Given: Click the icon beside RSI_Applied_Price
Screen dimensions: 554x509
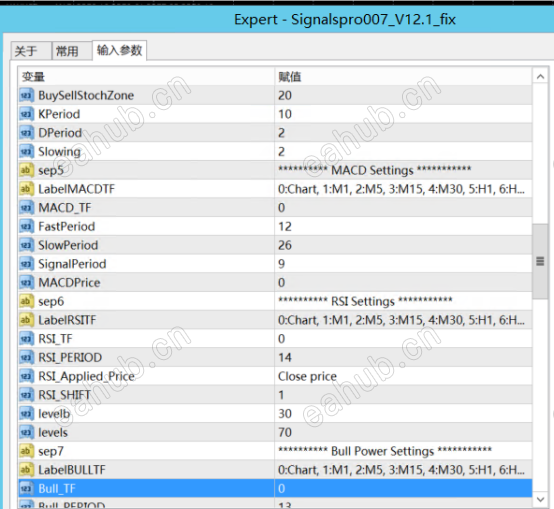Looking at the screenshot, I should coord(26,376).
